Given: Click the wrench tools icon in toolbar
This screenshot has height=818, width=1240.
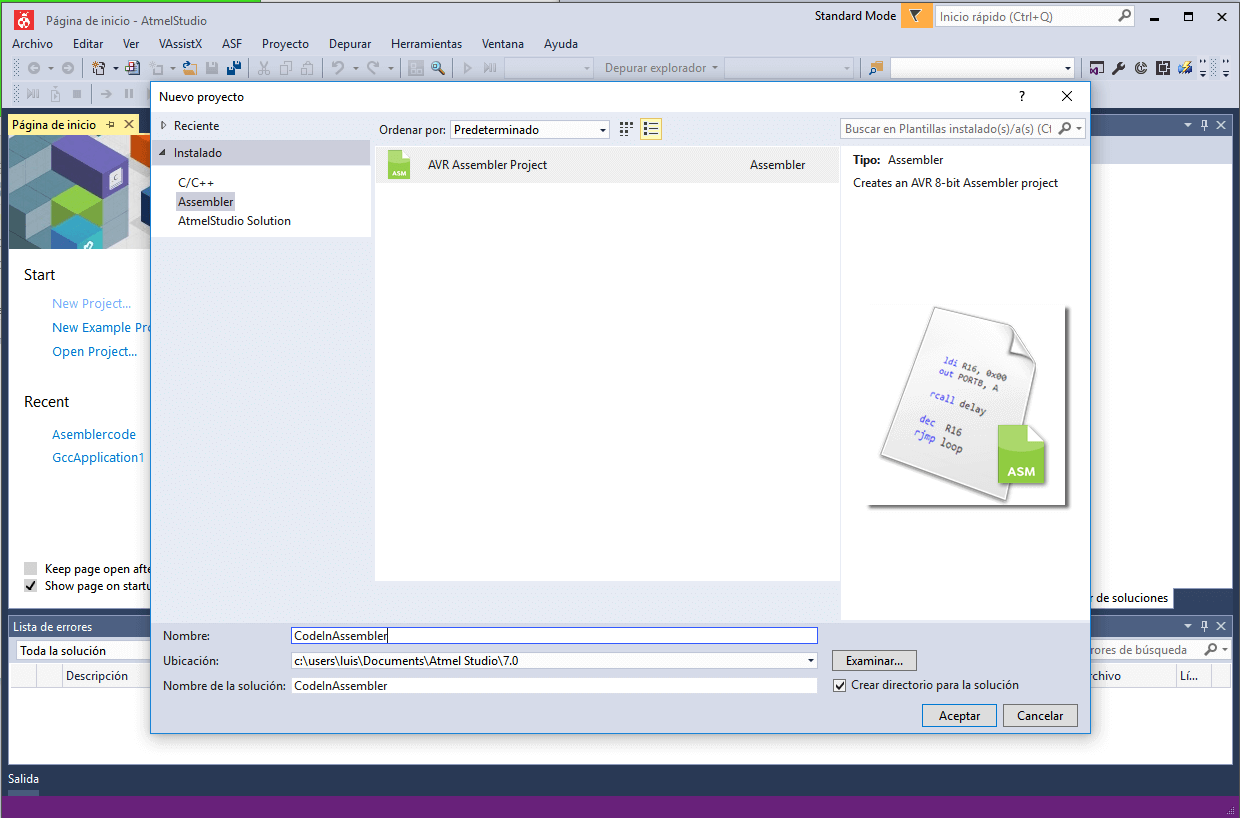Looking at the screenshot, I should coord(1119,68).
